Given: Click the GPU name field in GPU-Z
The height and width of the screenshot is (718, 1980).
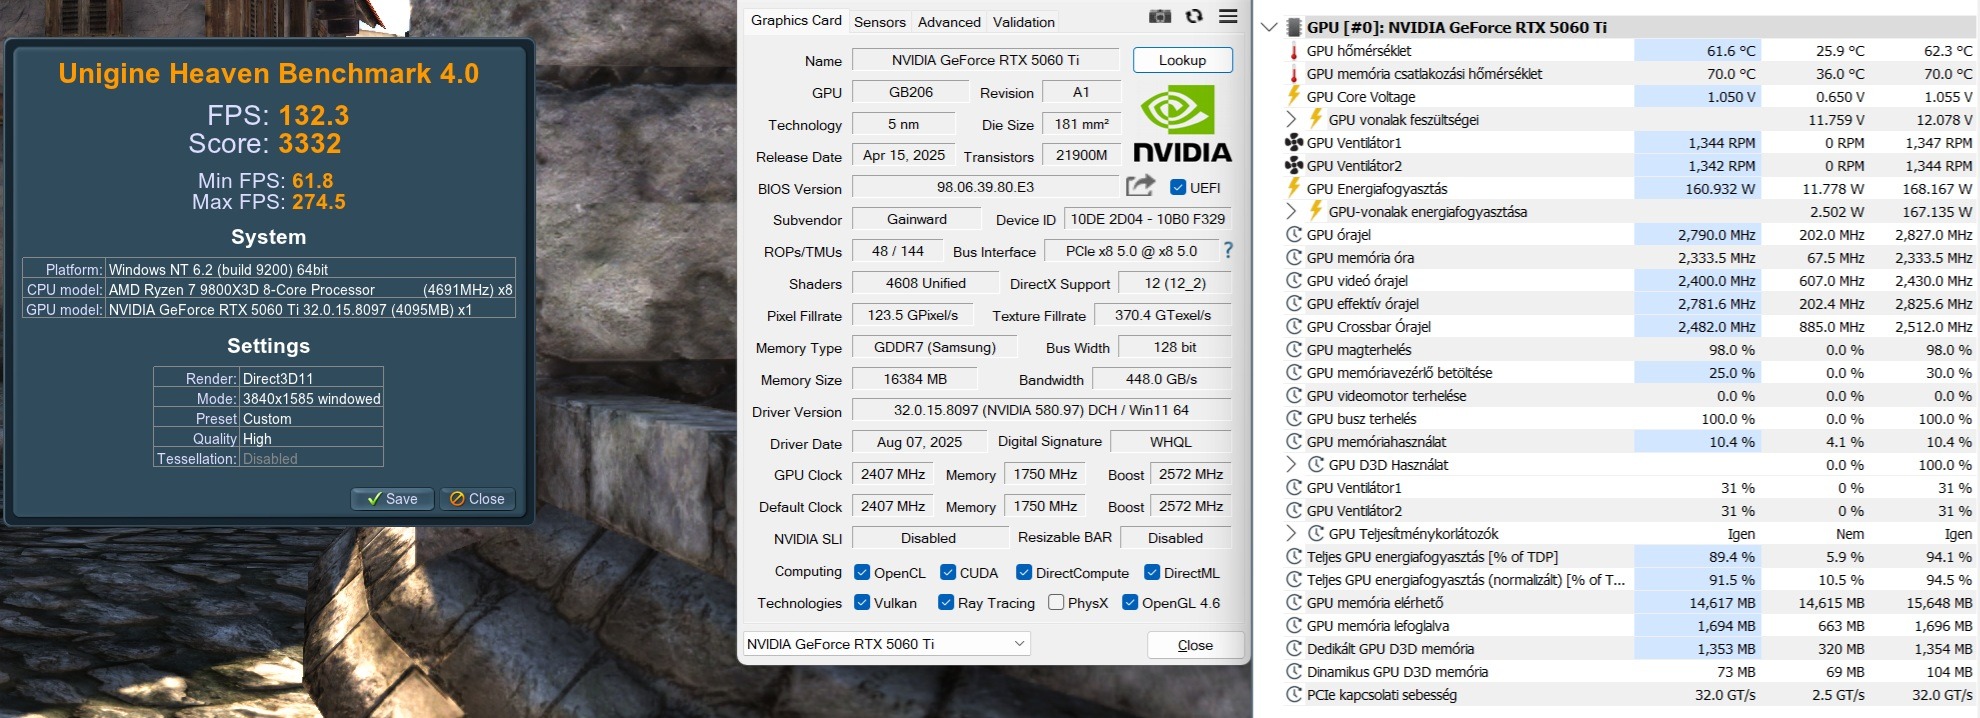Looking at the screenshot, I should coord(985,60).
